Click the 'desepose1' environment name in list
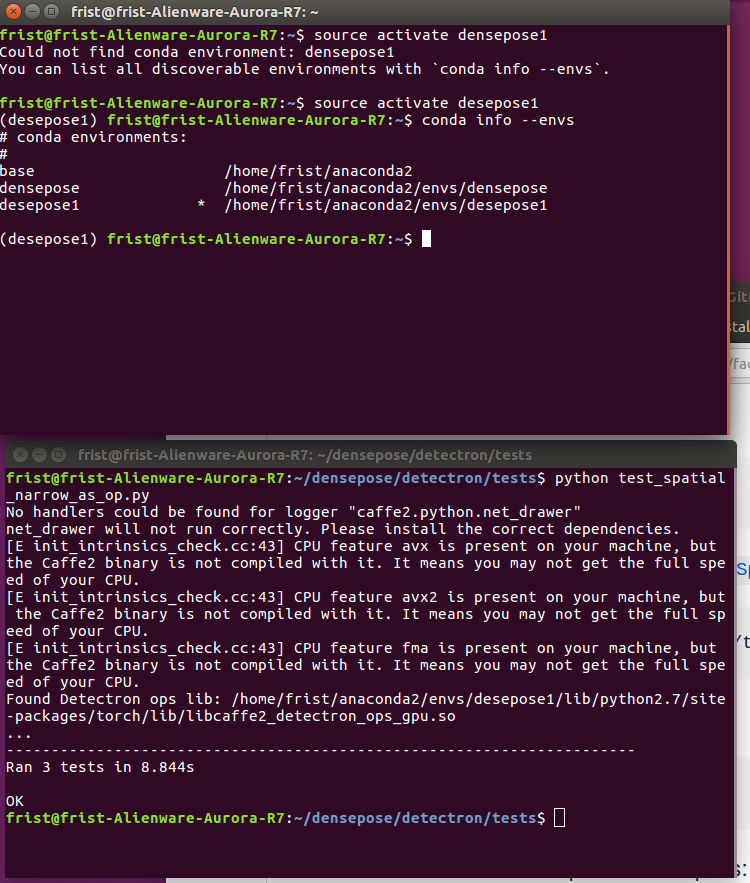 (x=39, y=205)
